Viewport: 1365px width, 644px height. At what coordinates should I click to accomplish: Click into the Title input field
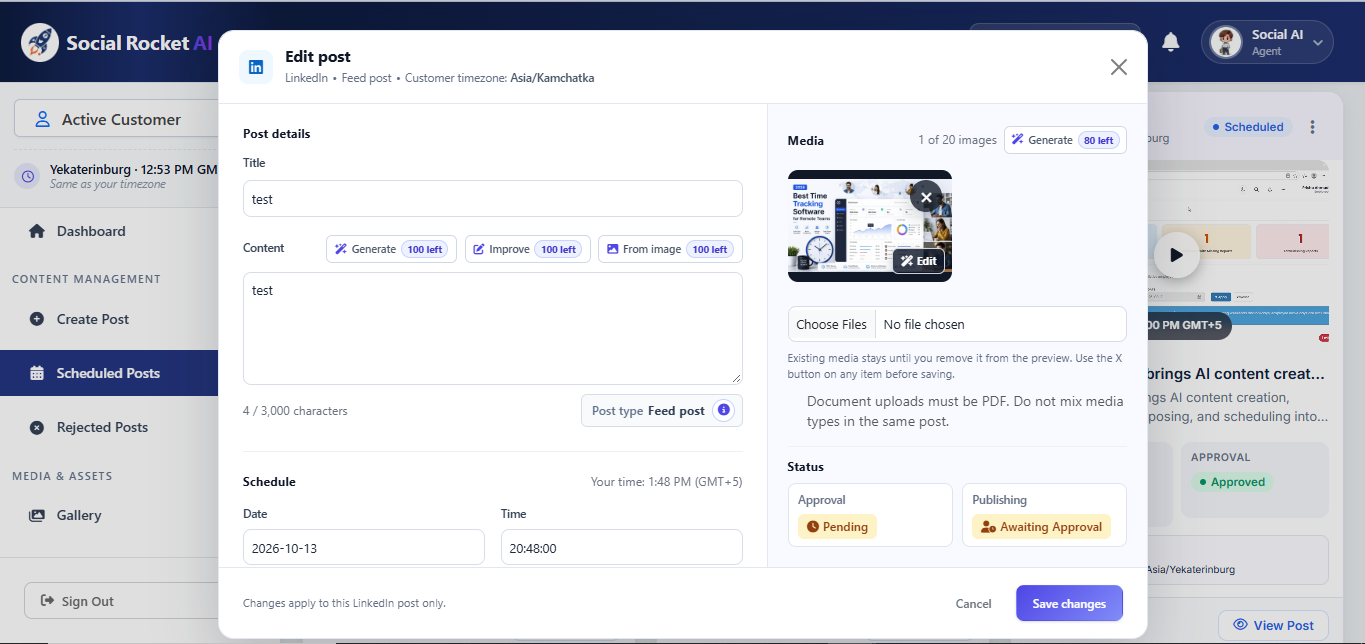(492, 199)
